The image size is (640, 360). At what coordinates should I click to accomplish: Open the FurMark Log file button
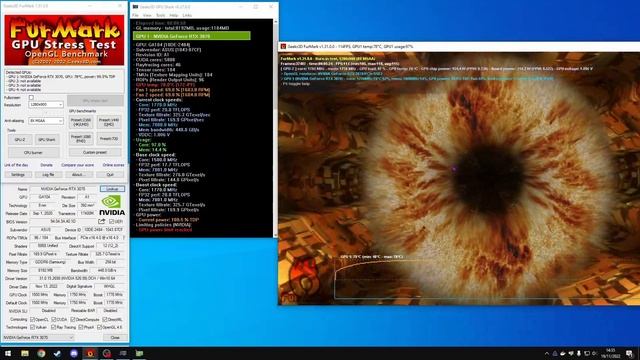[48, 174]
